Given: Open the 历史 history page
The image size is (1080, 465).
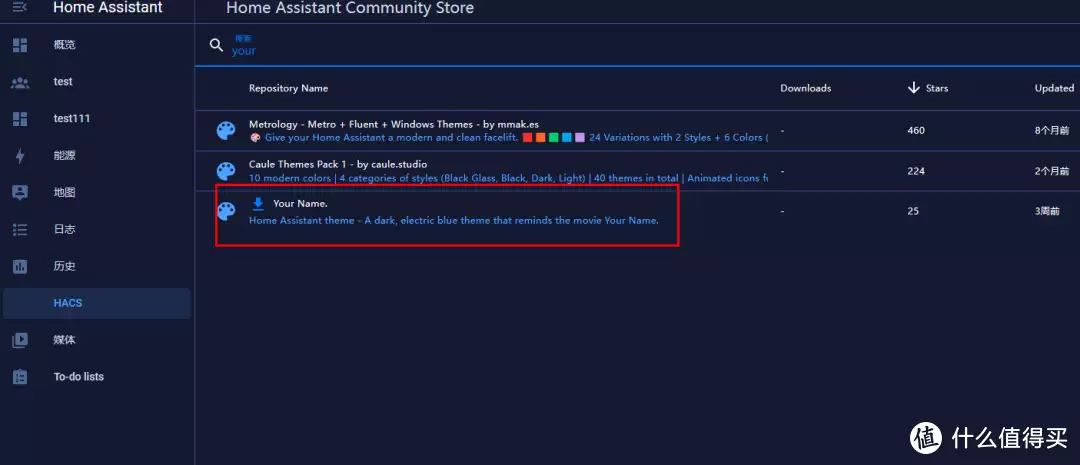Looking at the screenshot, I should pos(96,267).
